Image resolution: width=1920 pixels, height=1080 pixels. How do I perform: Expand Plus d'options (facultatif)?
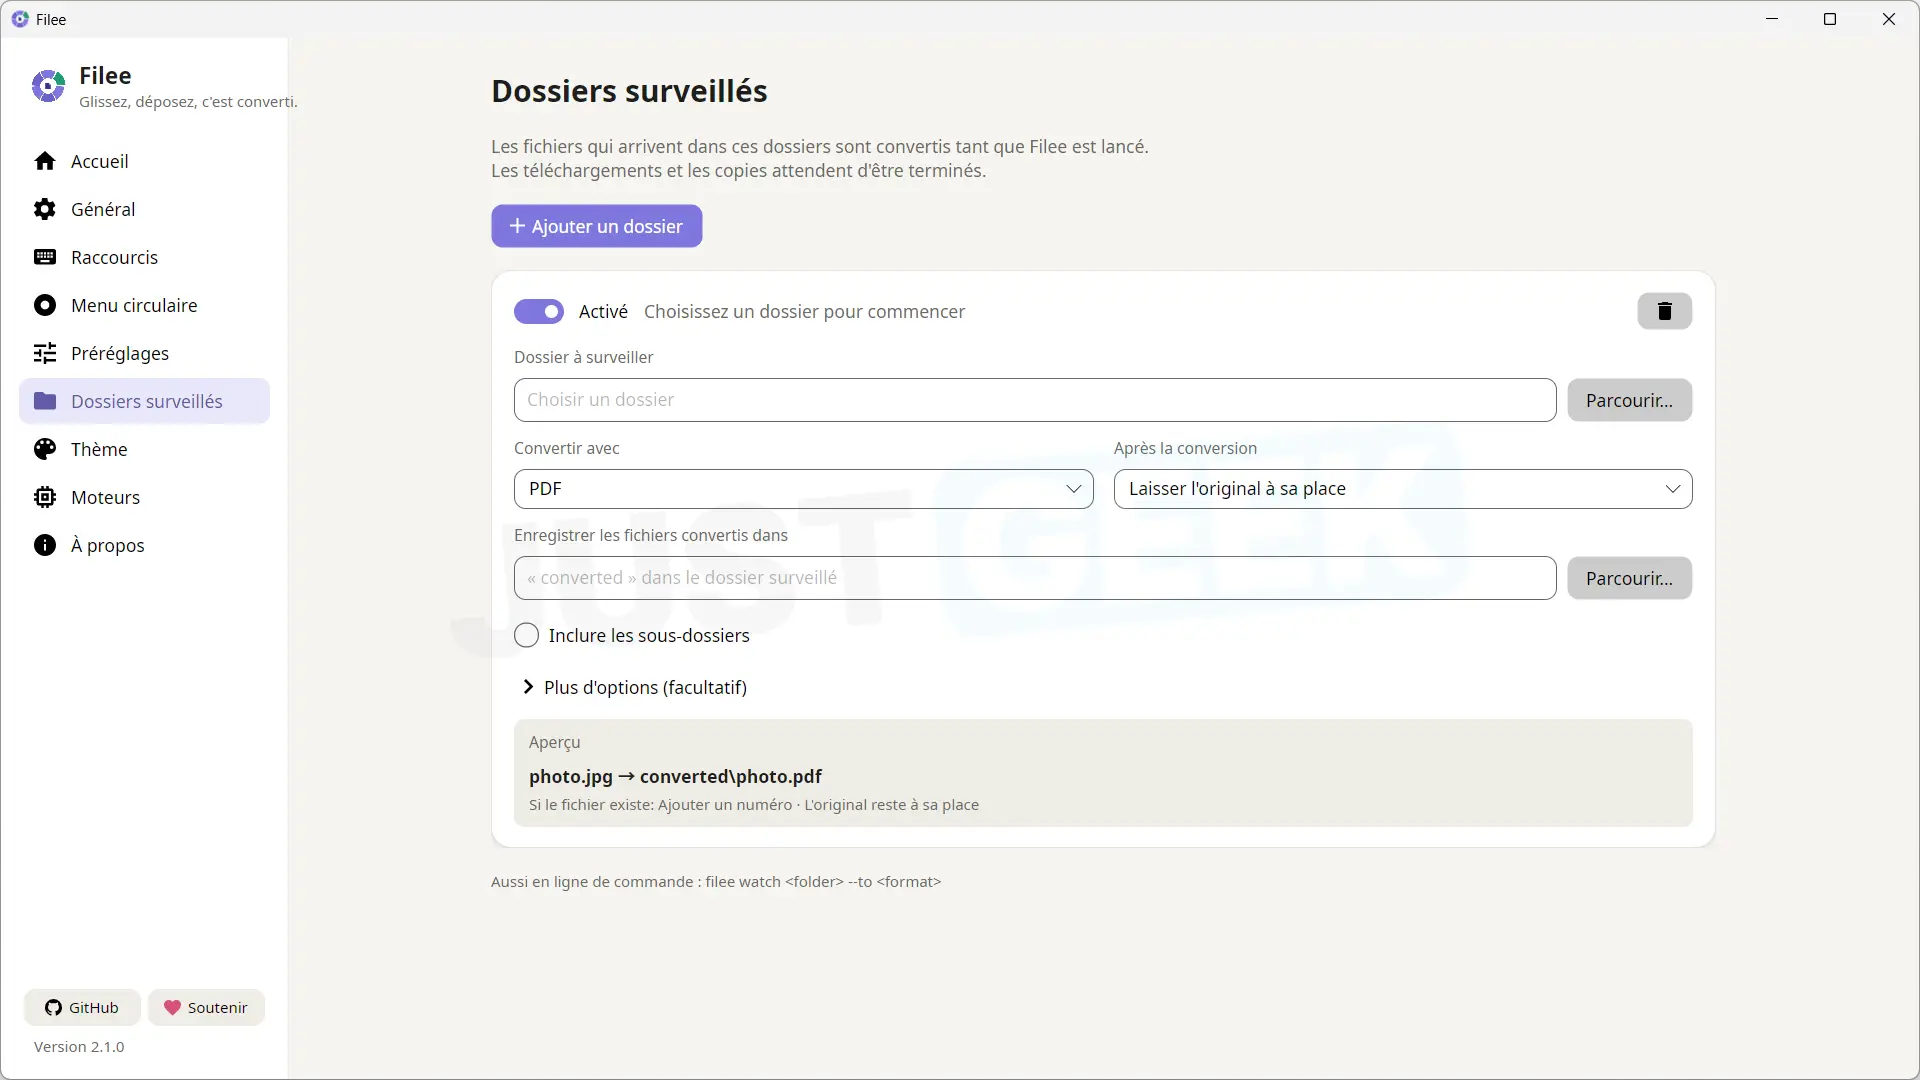(634, 688)
